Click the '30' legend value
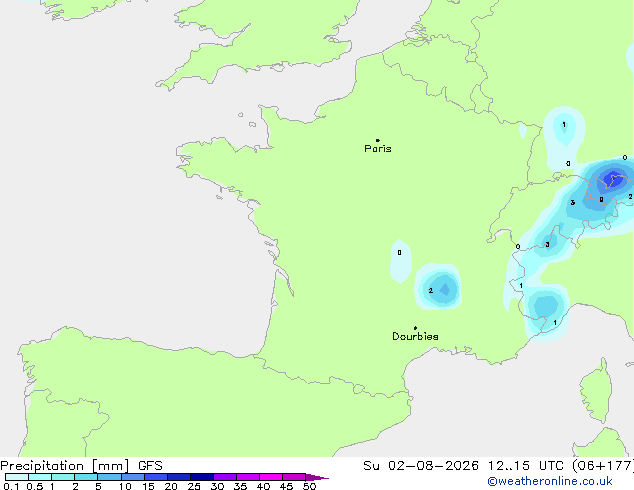Viewport: 634px width, 490px height. click(x=217, y=486)
